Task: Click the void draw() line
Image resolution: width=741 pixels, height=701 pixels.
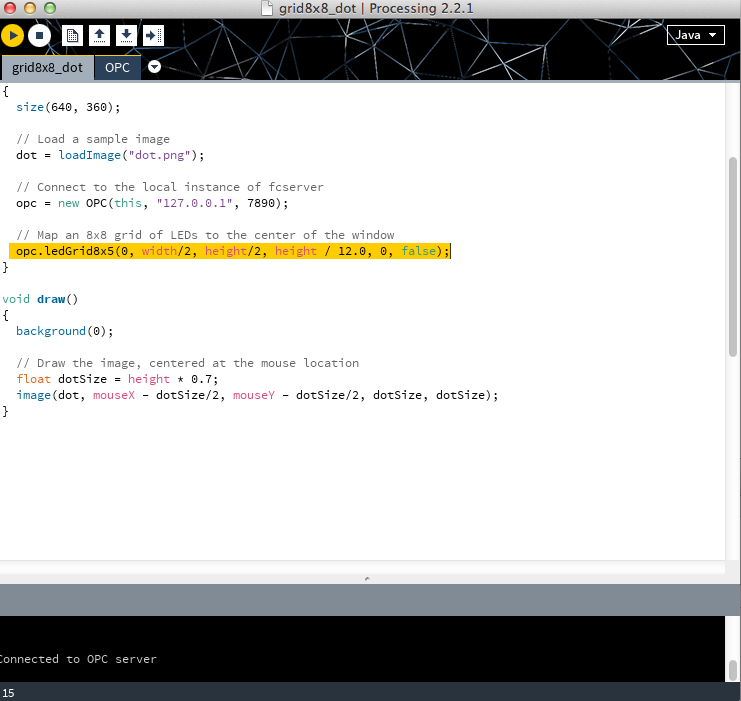Action: tap(40, 299)
